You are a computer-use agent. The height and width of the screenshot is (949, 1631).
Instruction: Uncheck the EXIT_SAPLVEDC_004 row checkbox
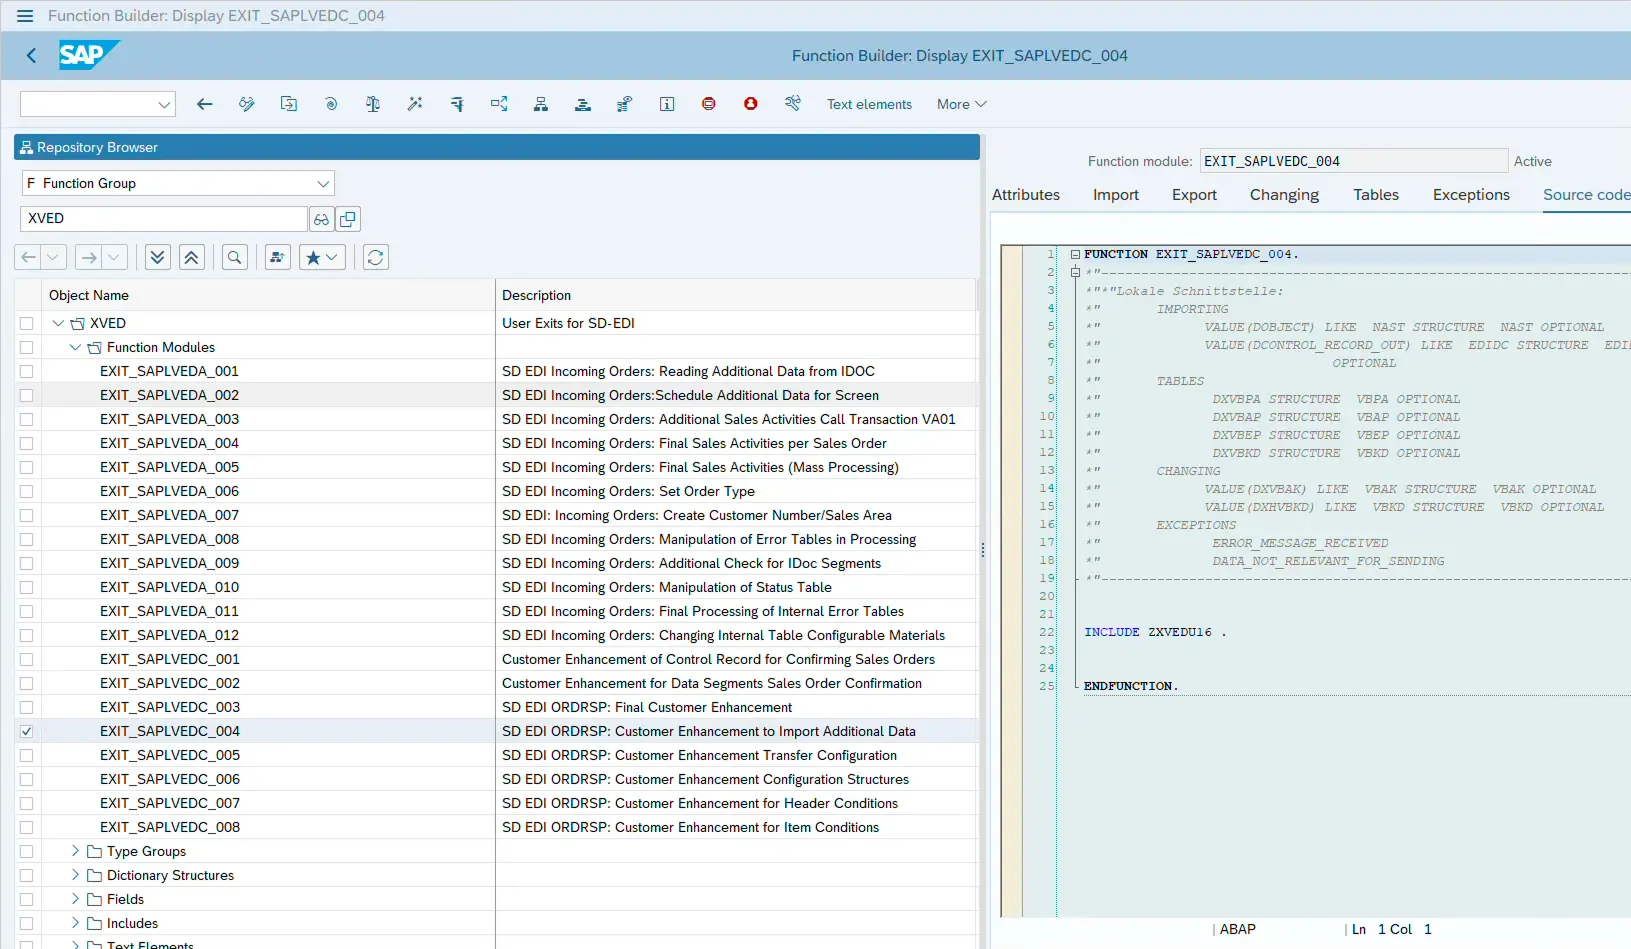coord(27,731)
